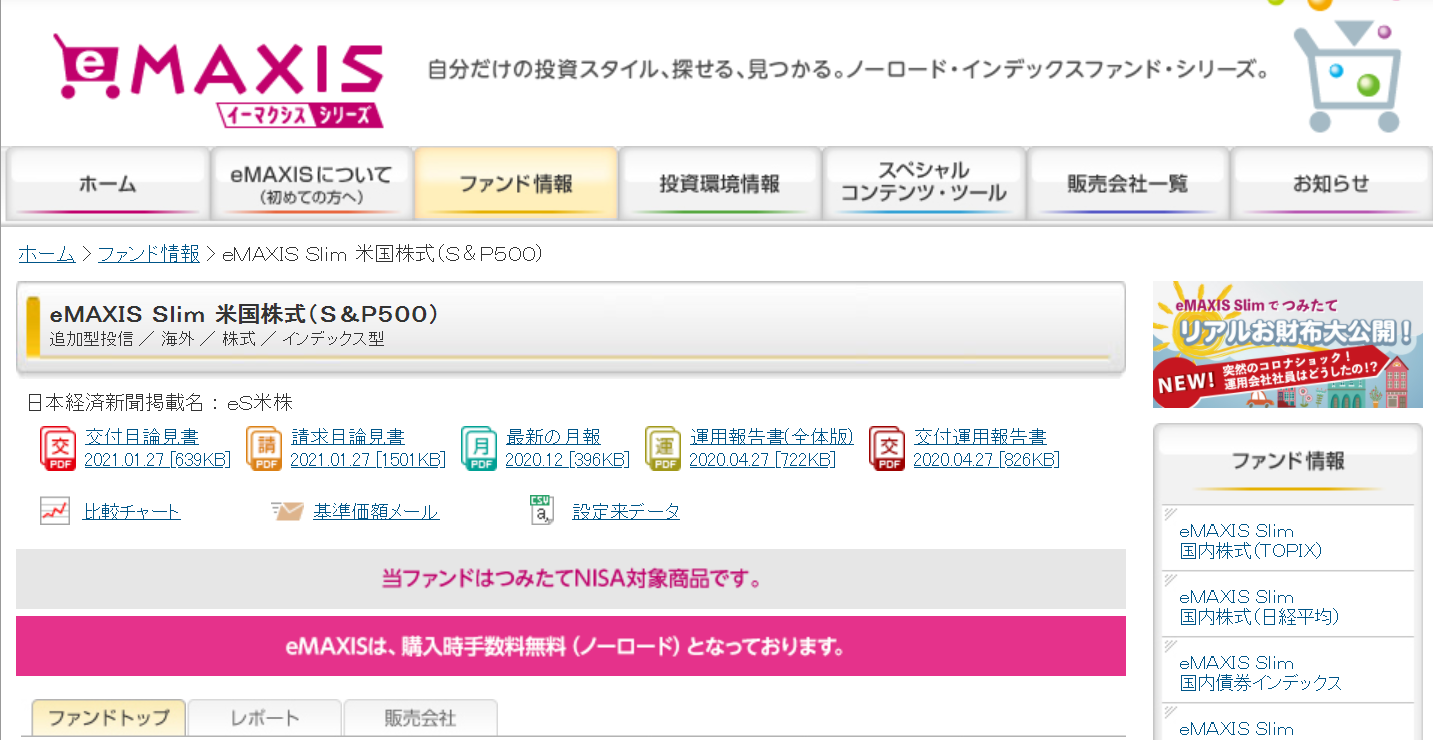Open the 比較チャート link
Viewport: 1433px width, 740px height.
[132, 512]
